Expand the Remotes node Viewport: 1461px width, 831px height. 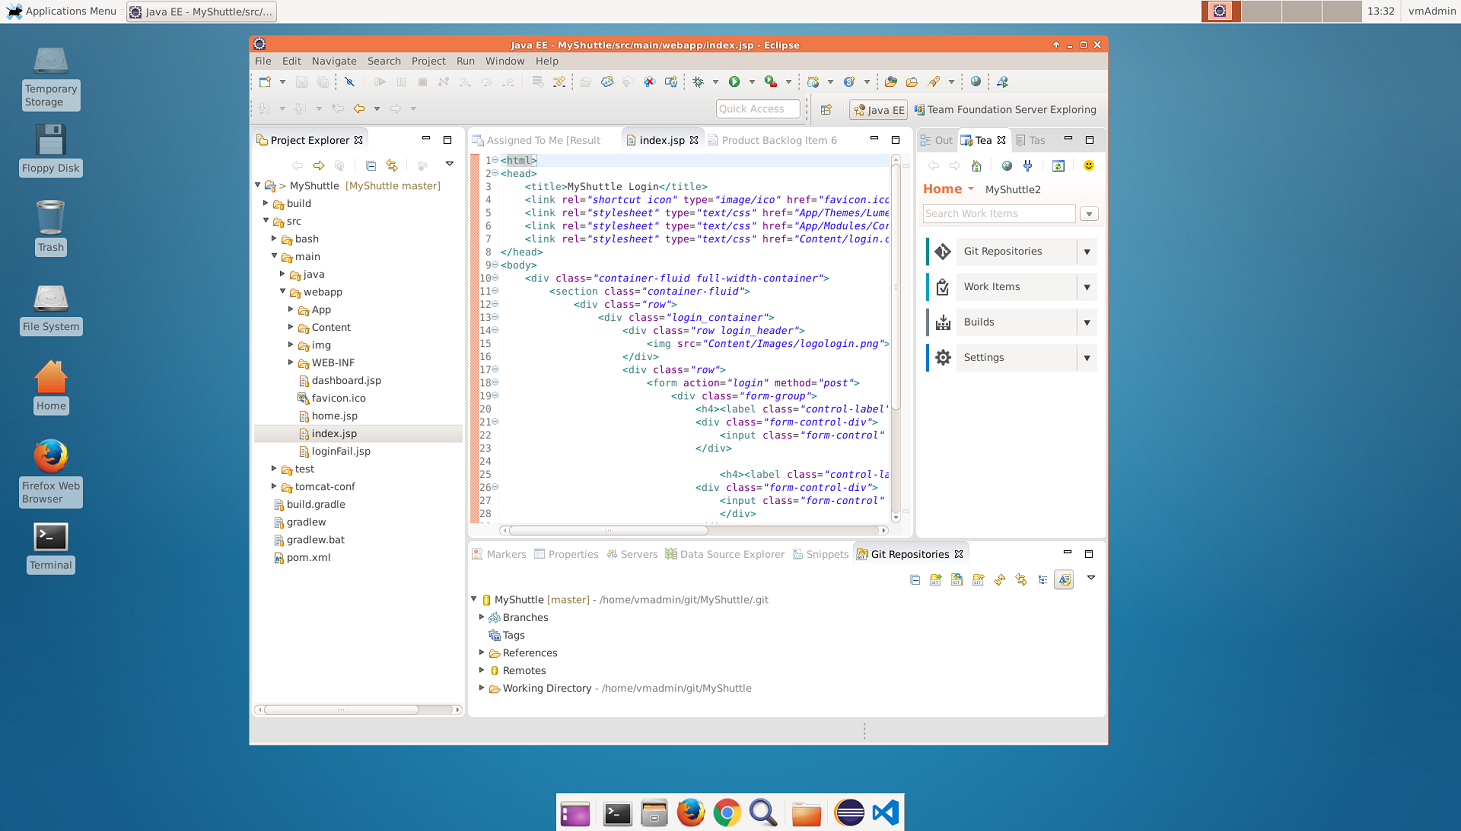pos(482,671)
